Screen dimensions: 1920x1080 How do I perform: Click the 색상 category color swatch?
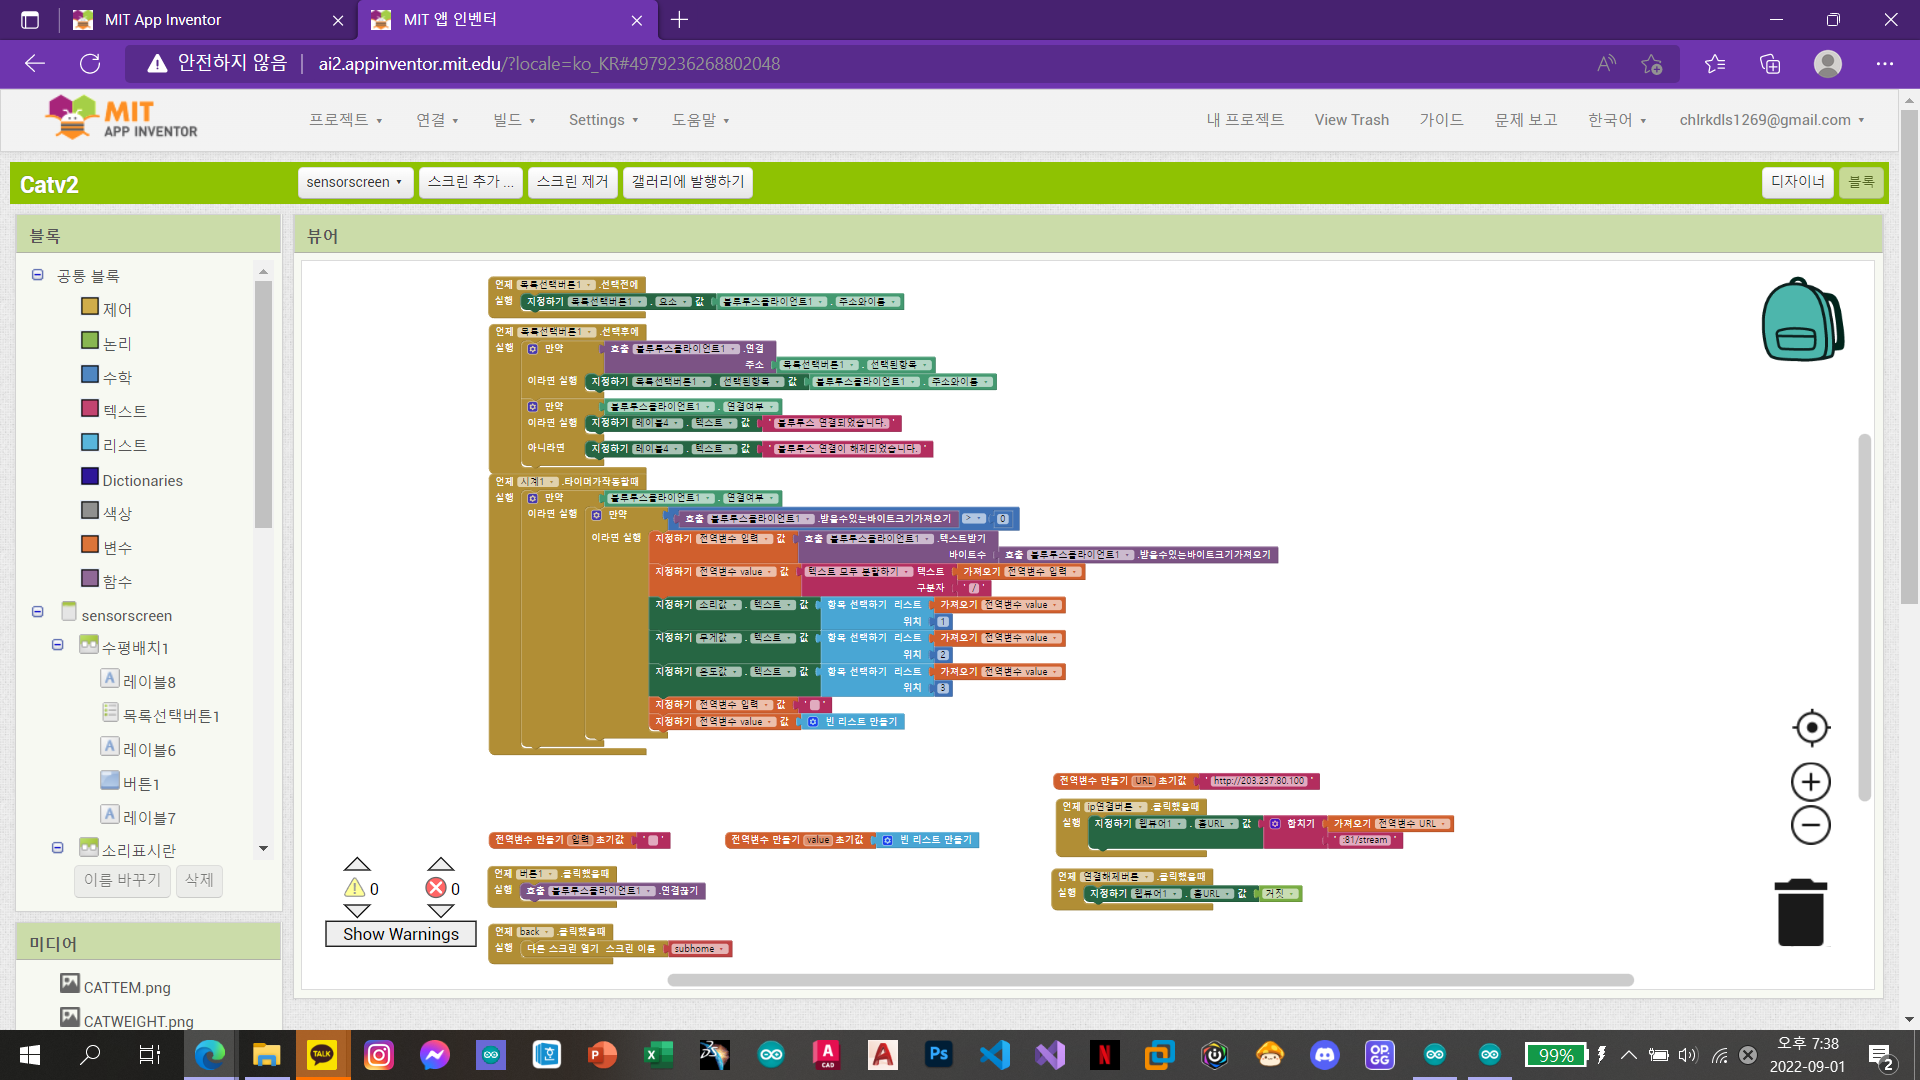pos(90,509)
